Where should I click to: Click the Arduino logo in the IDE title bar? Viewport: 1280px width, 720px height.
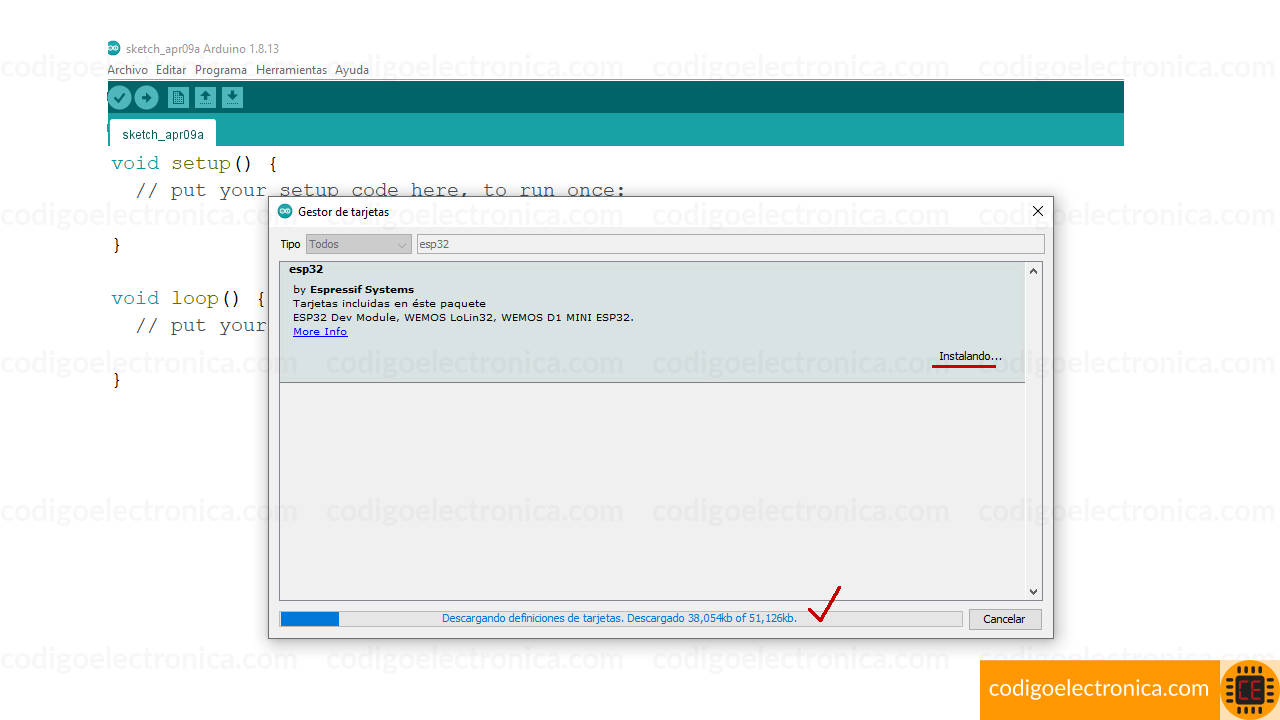pyautogui.click(x=114, y=48)
